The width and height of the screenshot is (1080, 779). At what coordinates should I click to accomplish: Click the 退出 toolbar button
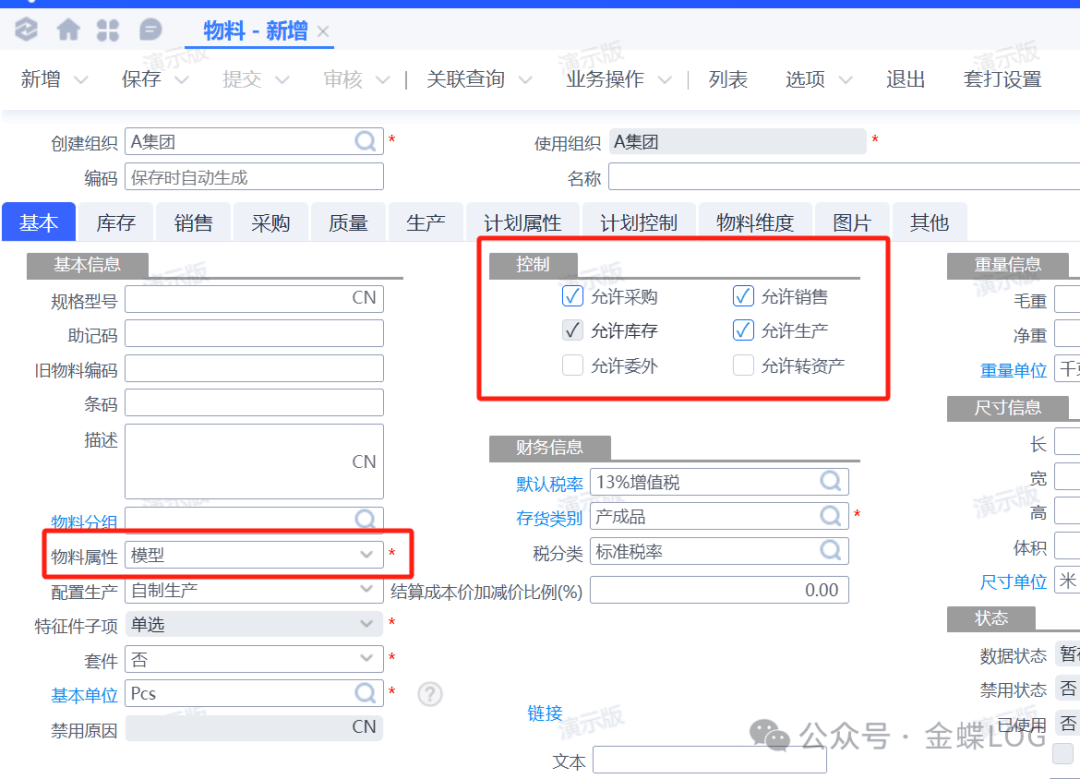(905, 80)
